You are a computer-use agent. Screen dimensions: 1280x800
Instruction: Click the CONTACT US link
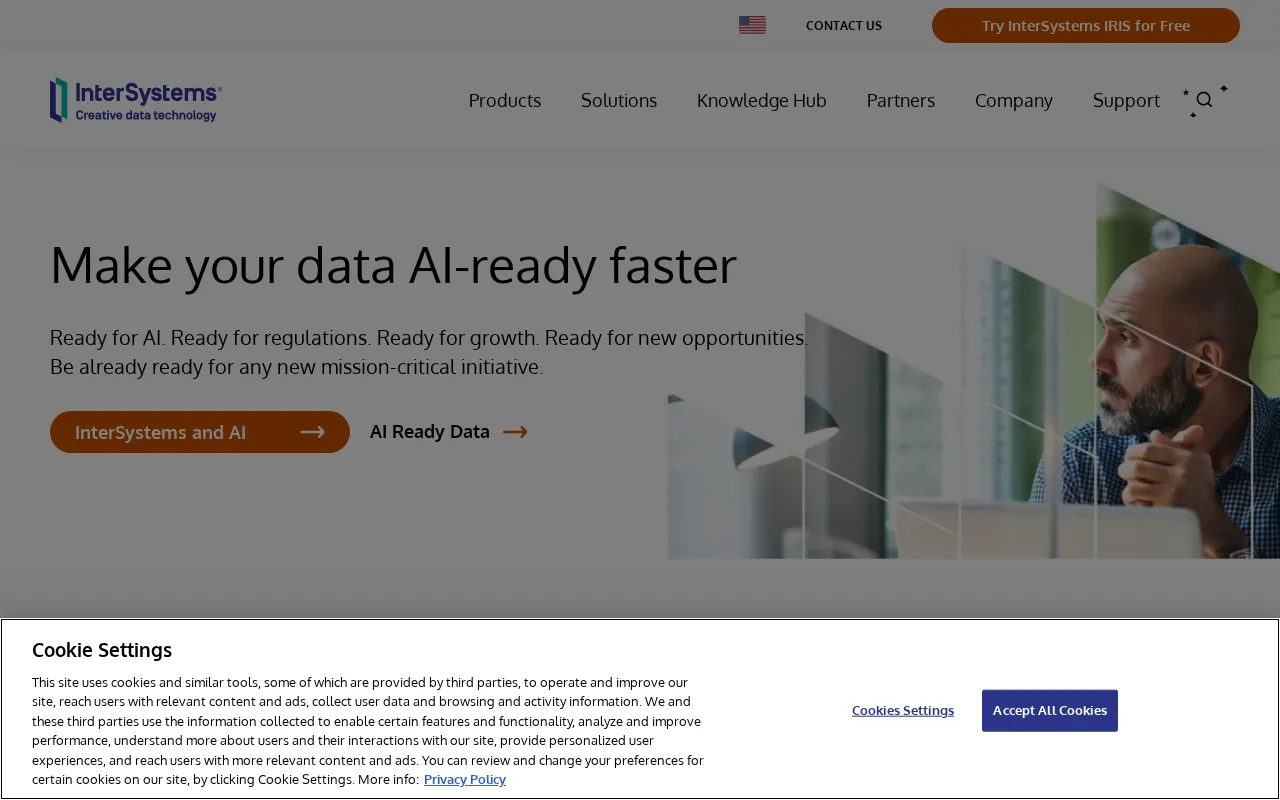click(x=844, y=26)
